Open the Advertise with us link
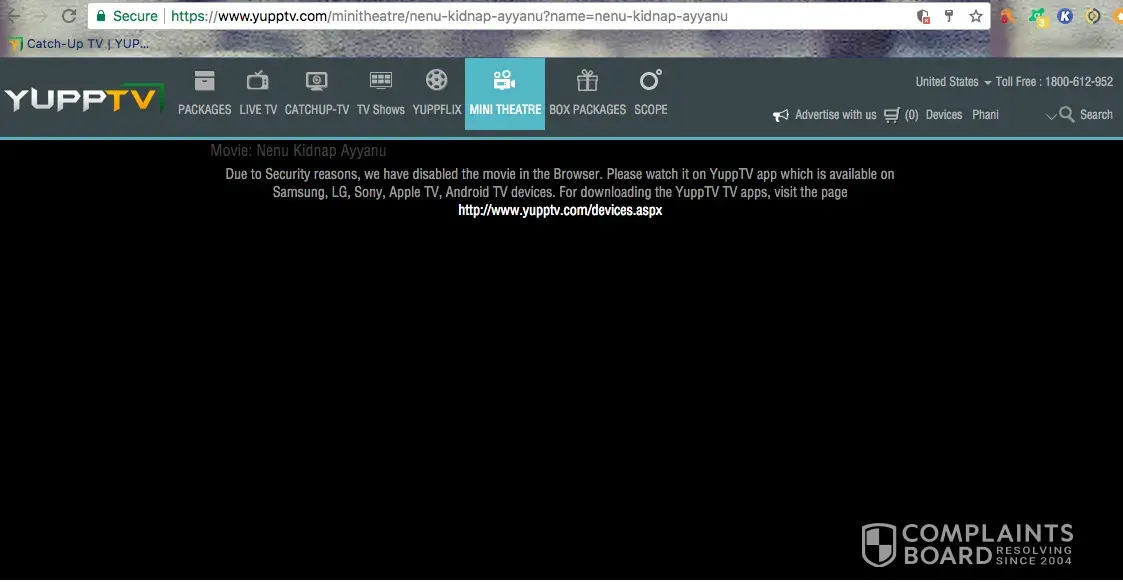Viewport: 1123px width, 587px height. pyautogui.click(x=835, y=115)
